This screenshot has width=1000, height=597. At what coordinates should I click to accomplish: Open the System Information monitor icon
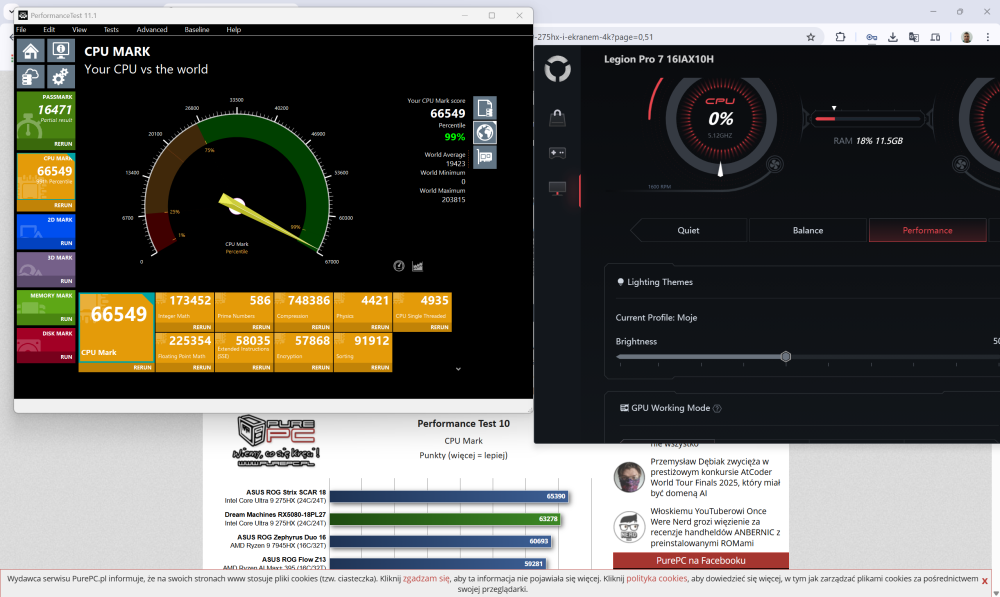pos(60,51)
